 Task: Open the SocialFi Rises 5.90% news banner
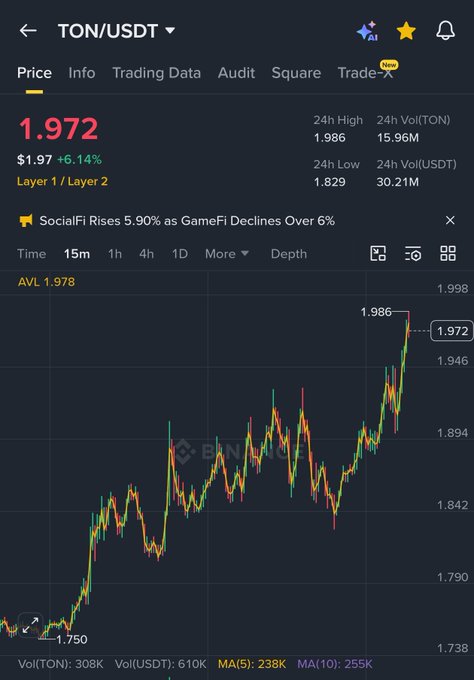[187, 221]
